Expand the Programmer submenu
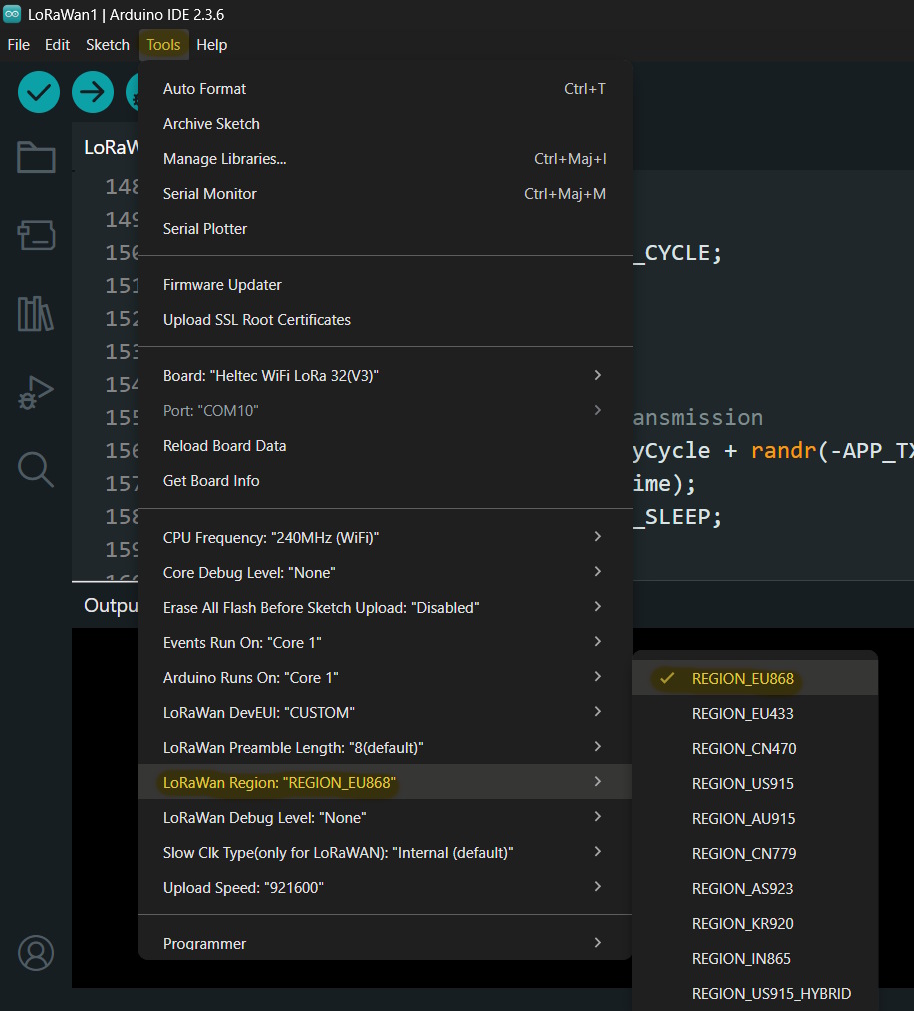 385,943
